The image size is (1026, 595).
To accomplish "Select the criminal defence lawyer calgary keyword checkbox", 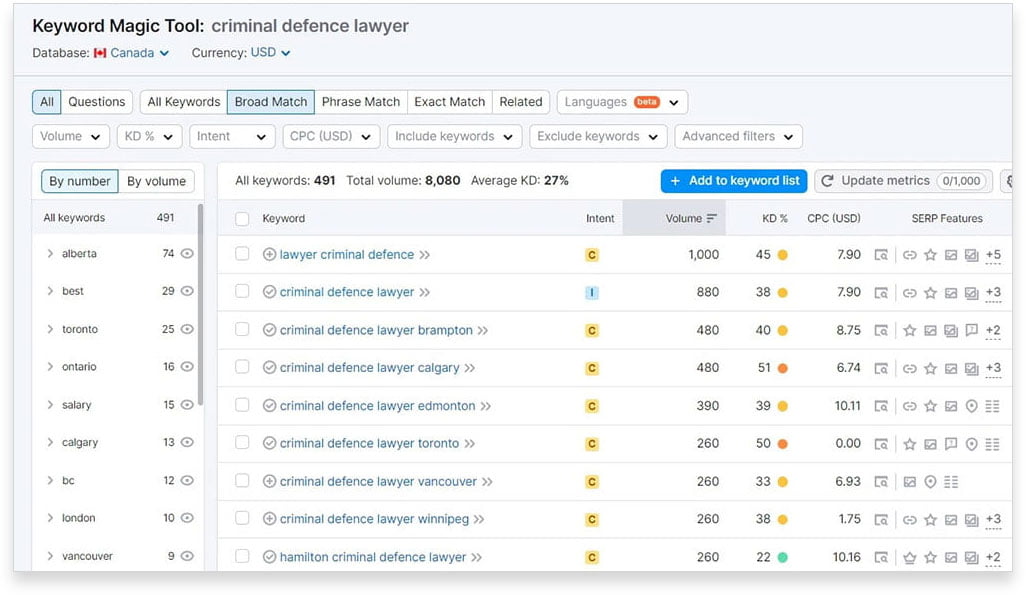I will (242, 368).
